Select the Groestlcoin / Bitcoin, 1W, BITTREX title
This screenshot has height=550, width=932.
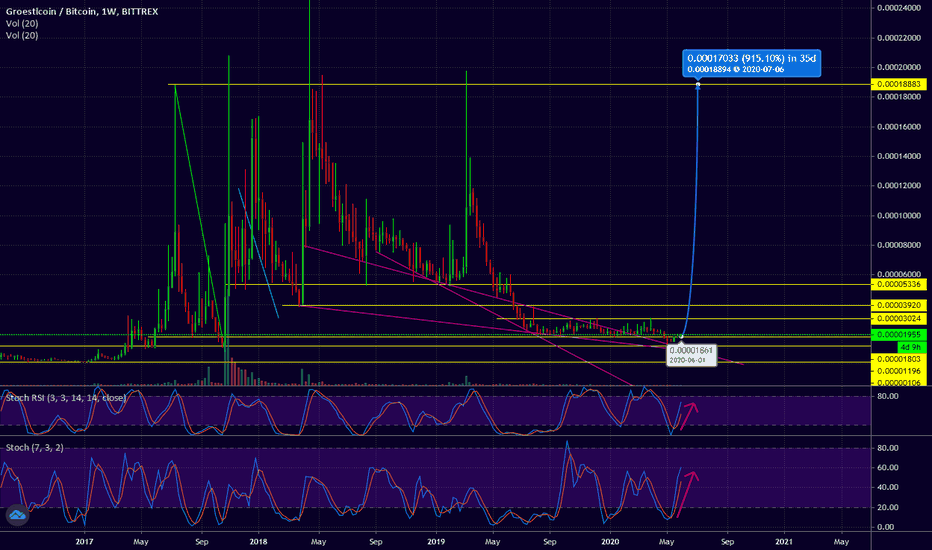tap(82, 12)
